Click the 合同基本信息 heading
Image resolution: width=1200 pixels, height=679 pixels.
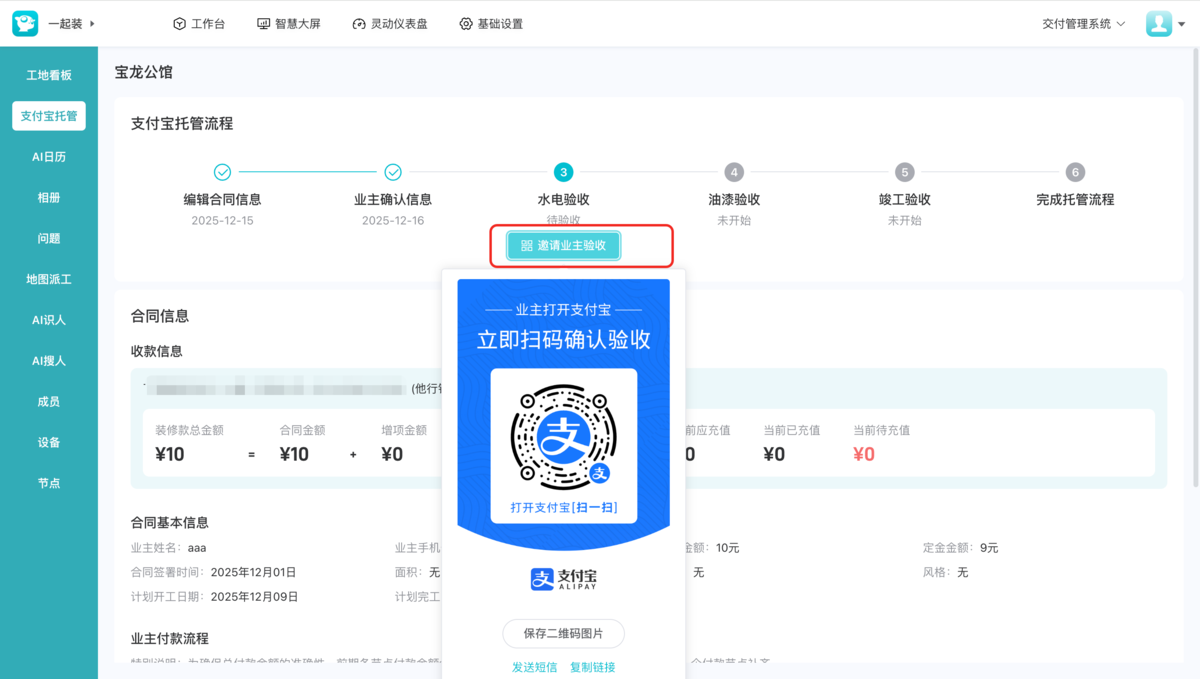tap(170, 522)
